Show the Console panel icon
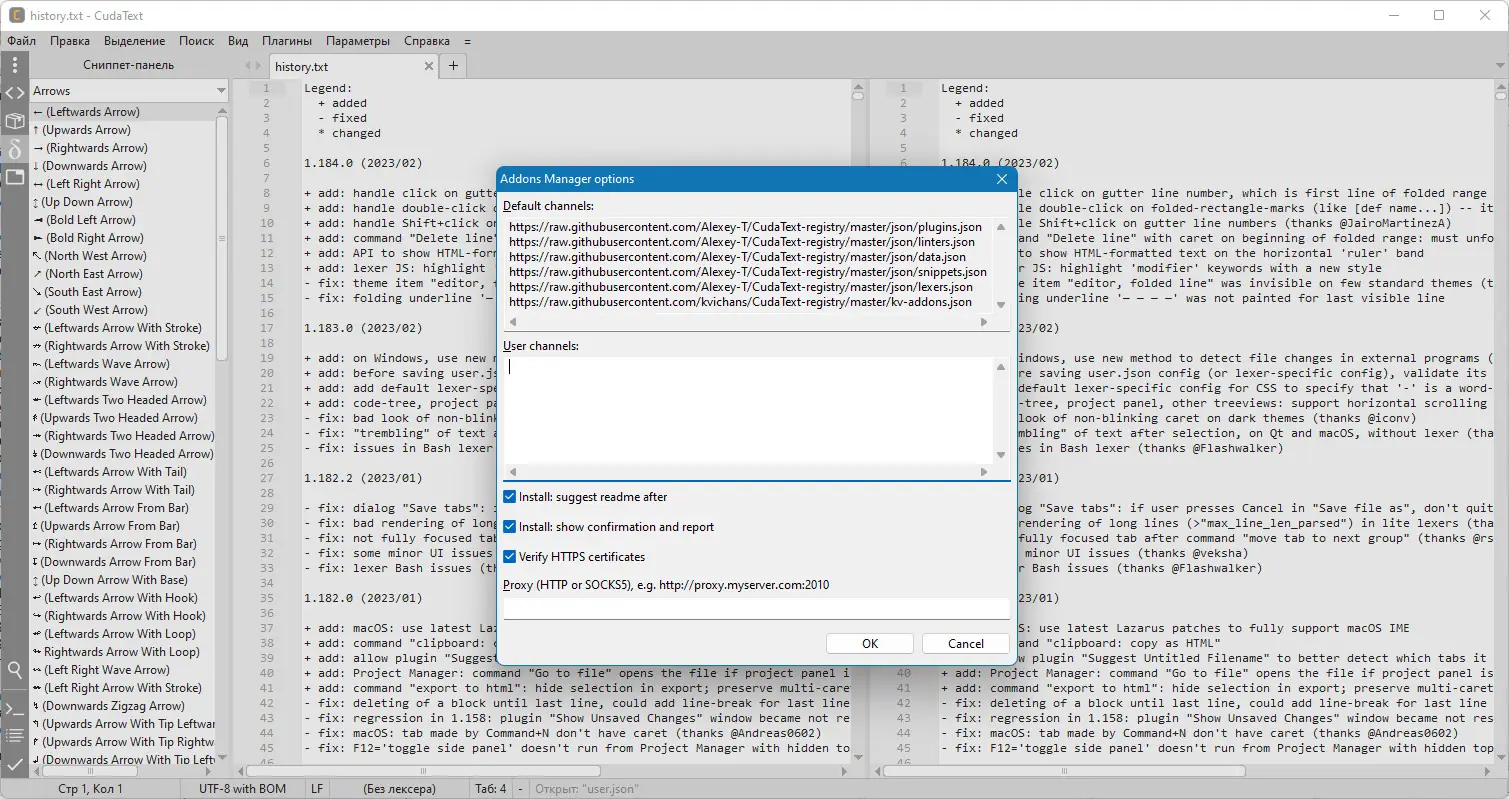Image resolution: width=1509 pixels, height=799 pixels. point(14,708)
